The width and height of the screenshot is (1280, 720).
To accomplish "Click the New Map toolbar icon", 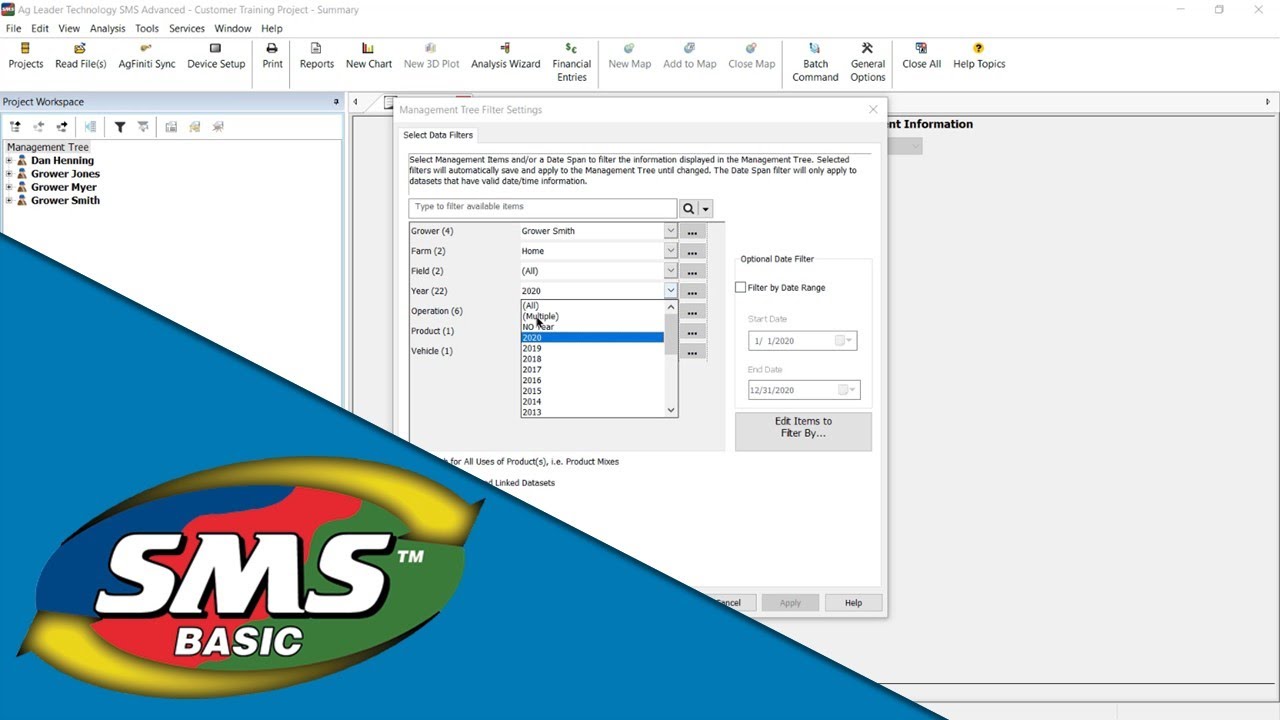I will 629,56.
